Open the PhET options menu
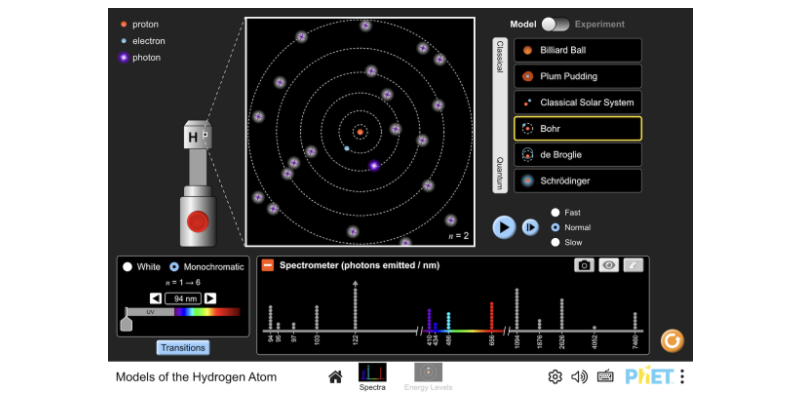The image size is (800, 400). click(x=682, y=377)
